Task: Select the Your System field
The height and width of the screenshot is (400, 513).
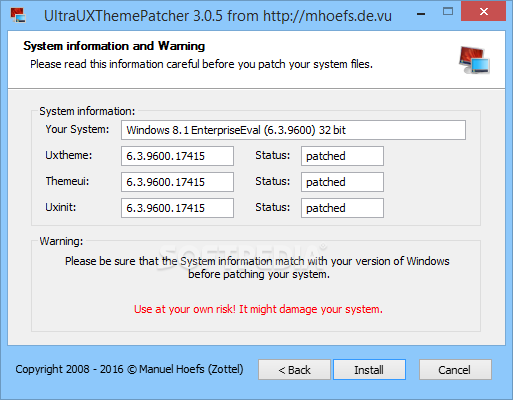Action: pyautogui.click(x=293, y=130)
